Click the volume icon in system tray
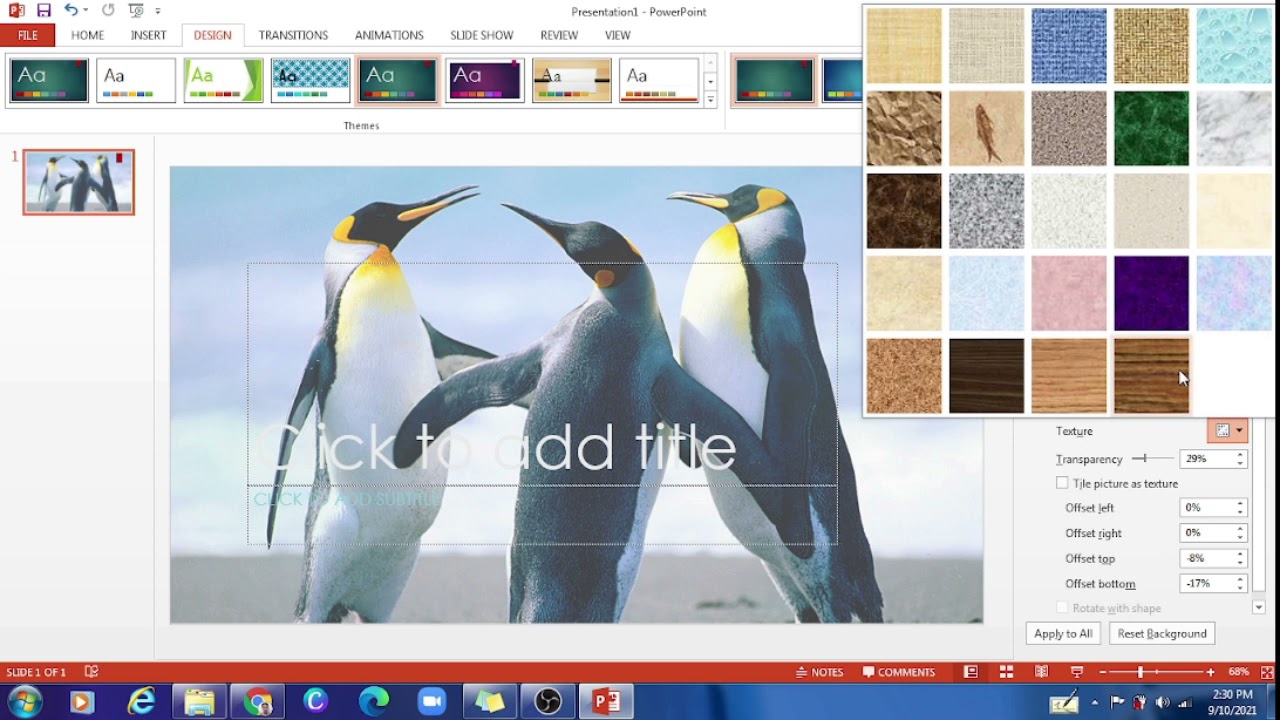Viewport: 1280px width, 720px height. coord(1162,702)
